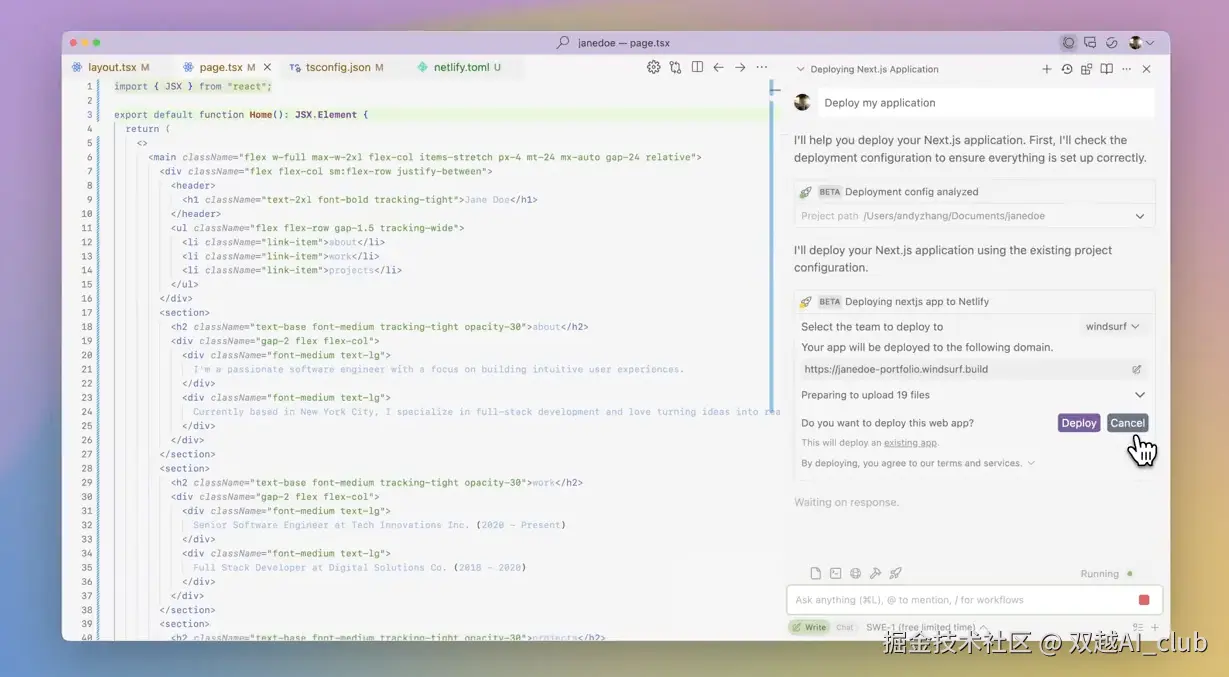Click the rocket icon beside Deployment config analyzed
Viewport: 1229px width, 677px height.
tap(806, 192)
